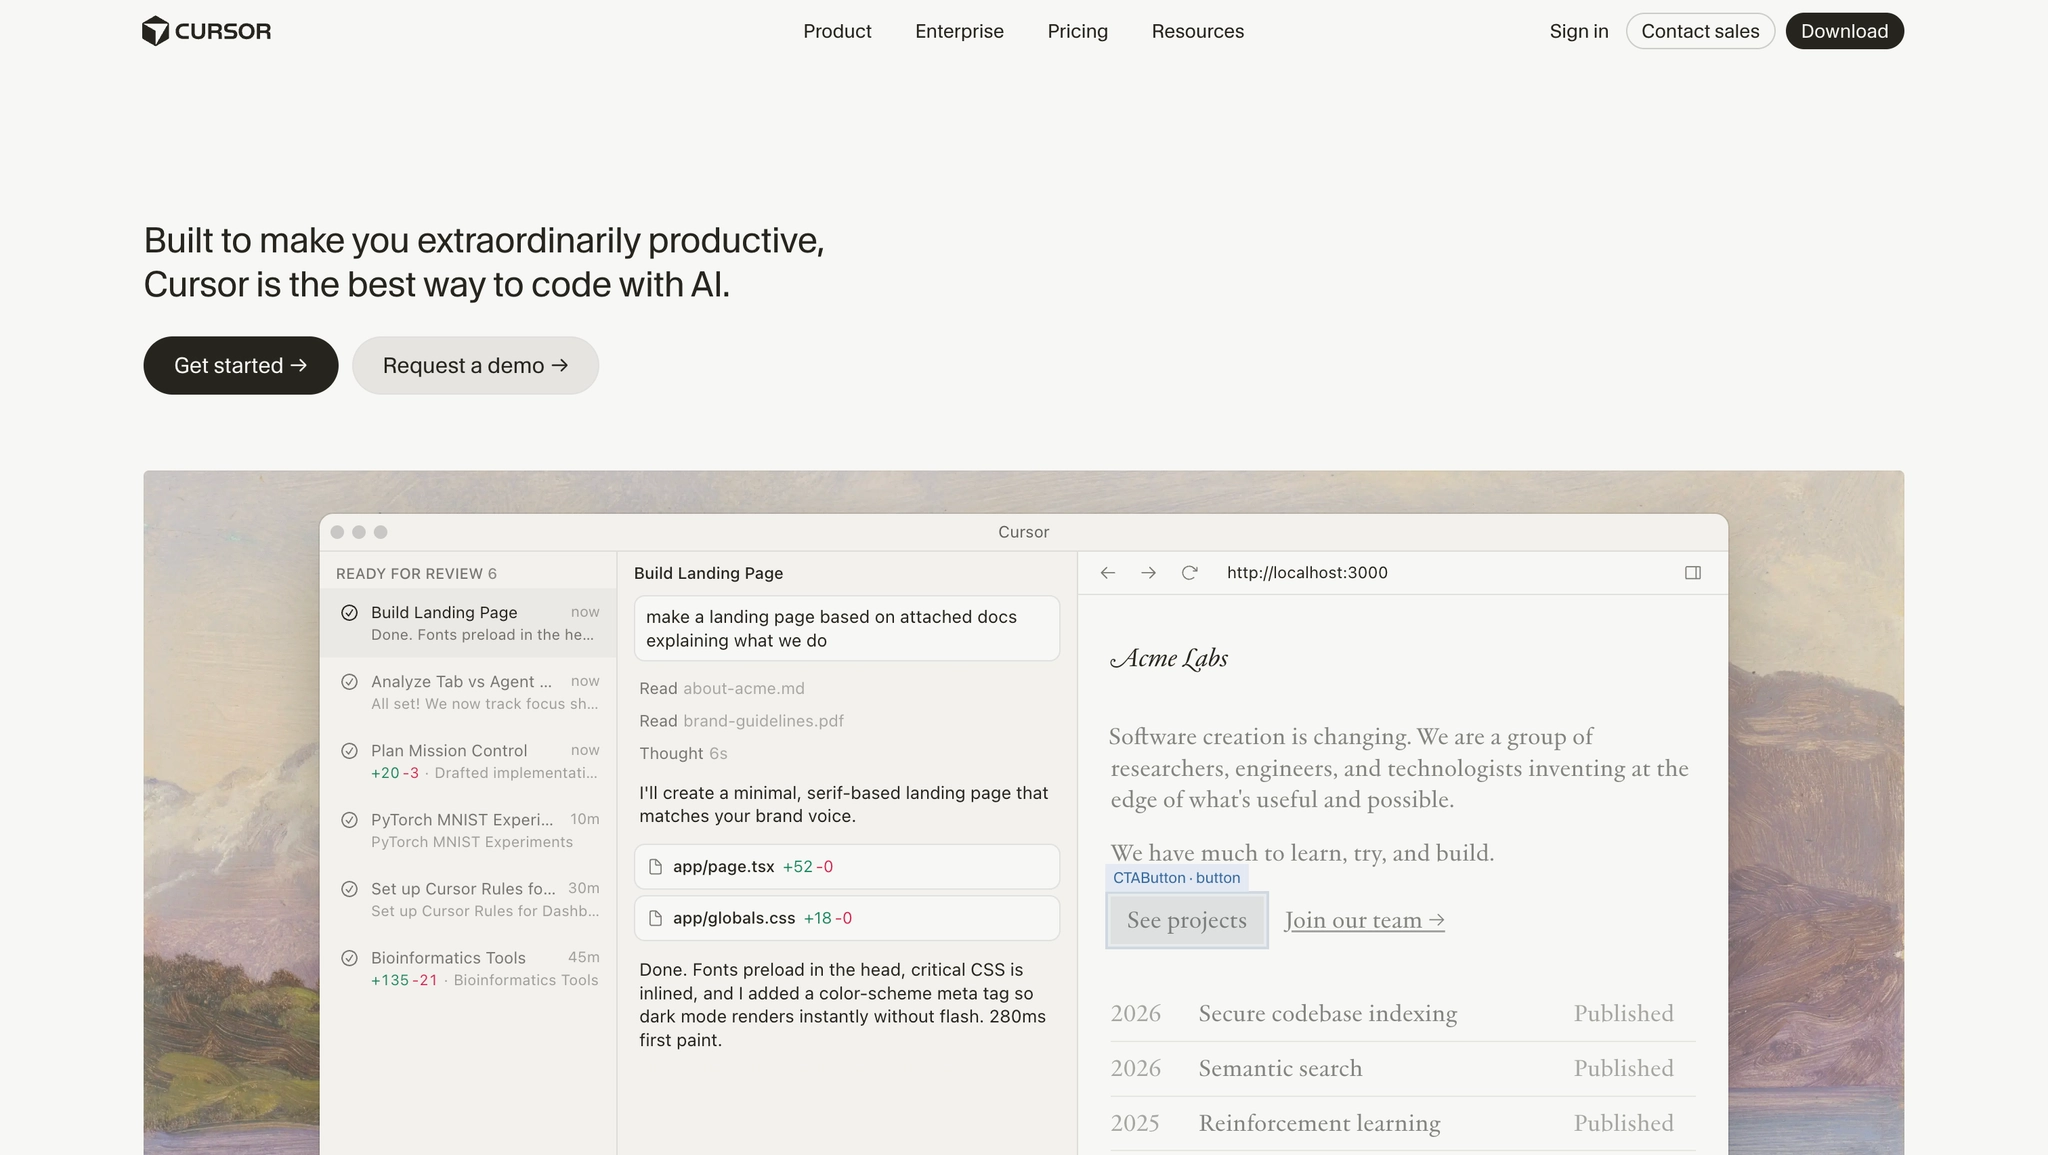Click check circle beside Build Landing Page
This screenshot has width=2048, height=1155.
[x=349, y=613]
